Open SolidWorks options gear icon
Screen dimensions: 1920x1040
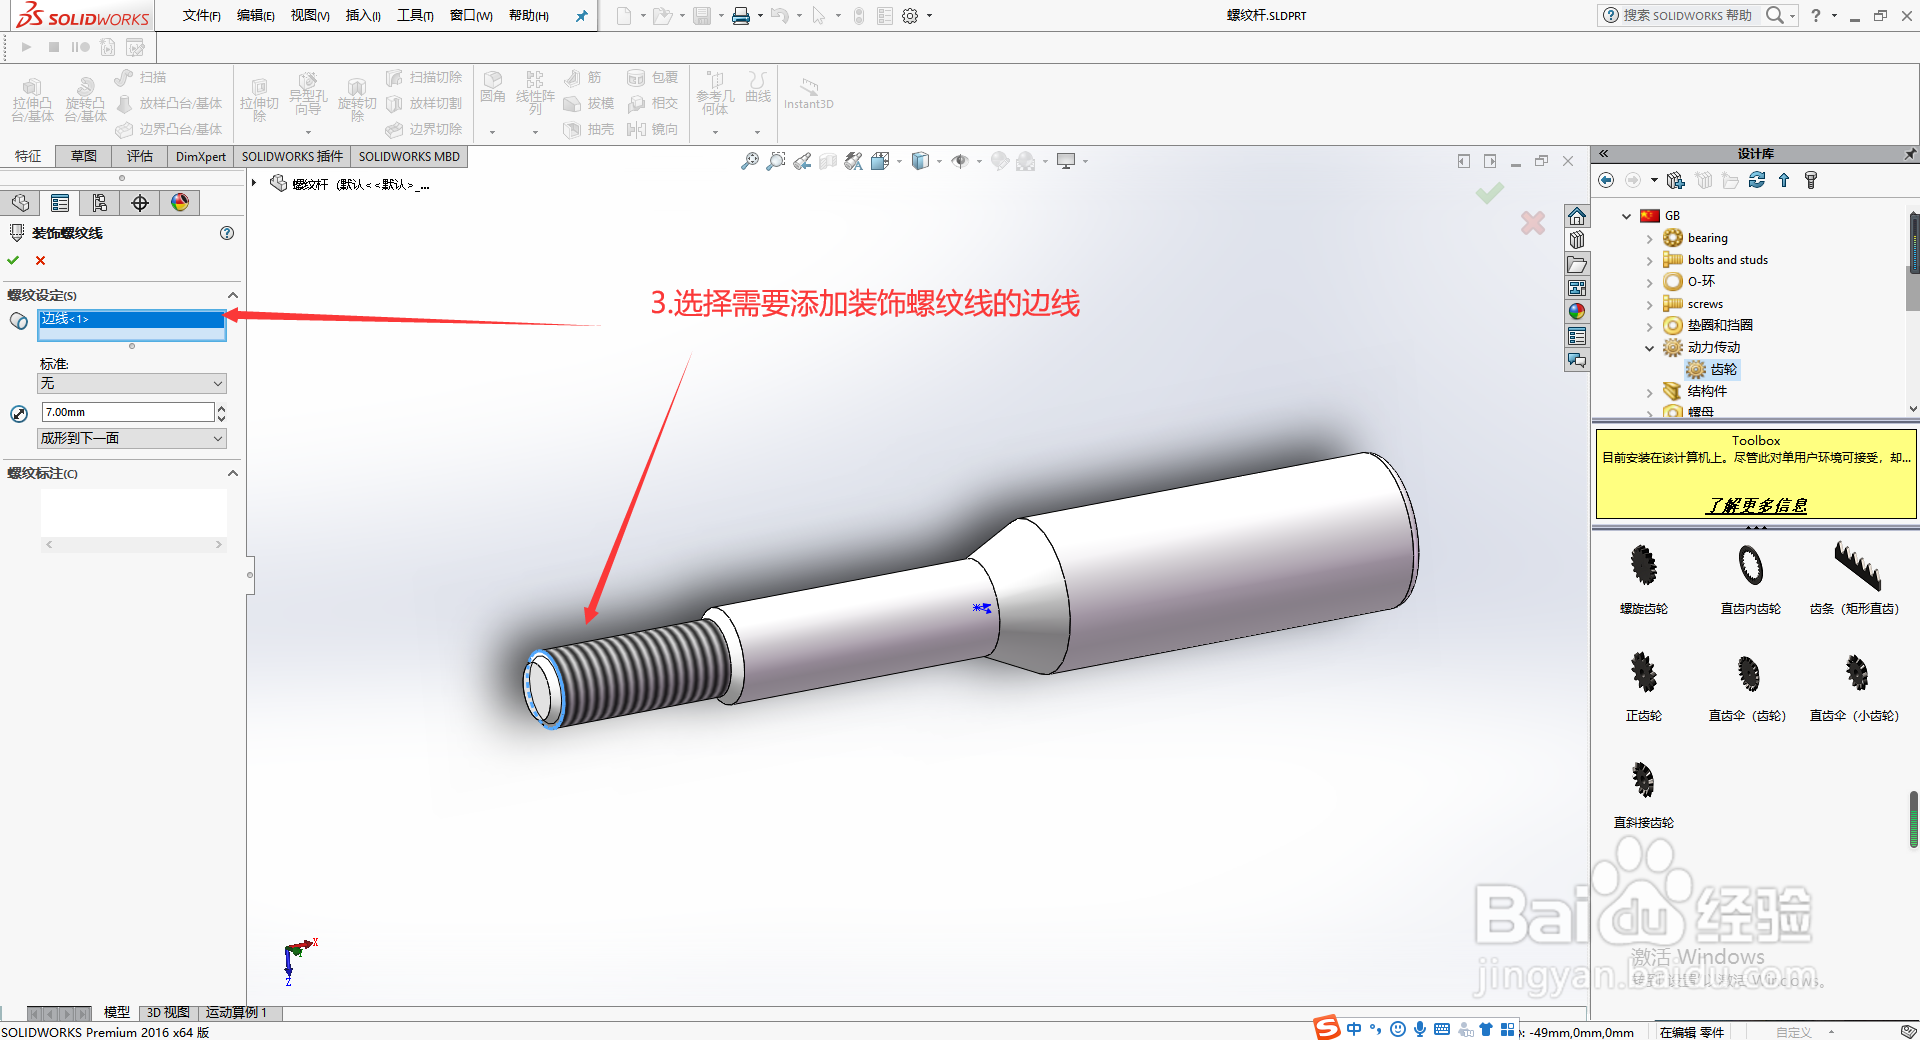coord(910,16)
